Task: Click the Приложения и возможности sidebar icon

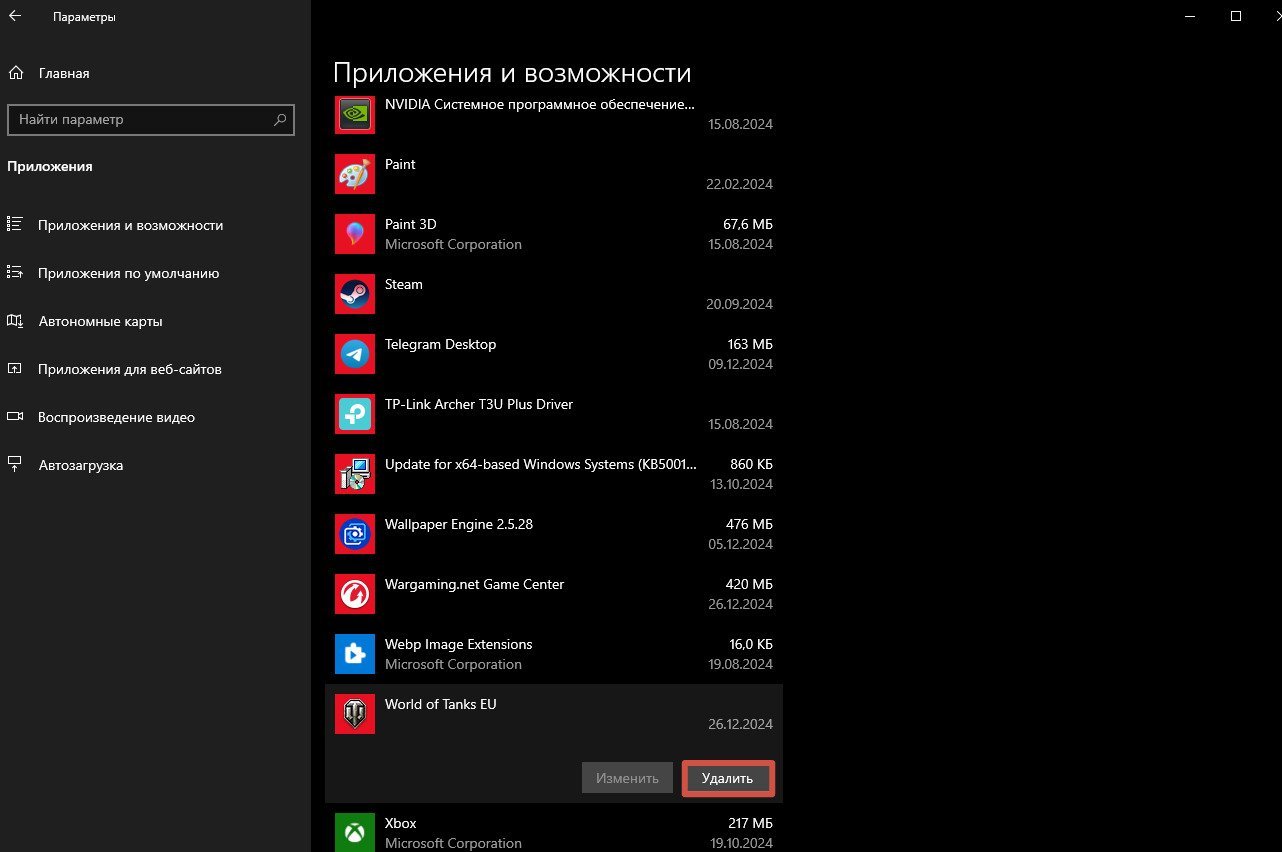Action: (15, 225)
